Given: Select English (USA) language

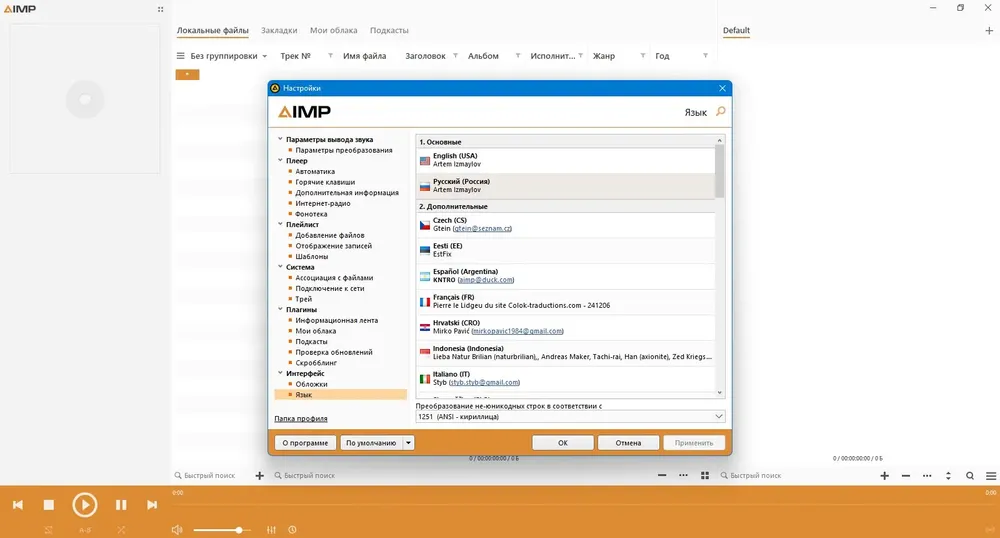Looking at the screenshot, I should click(566, 160).
